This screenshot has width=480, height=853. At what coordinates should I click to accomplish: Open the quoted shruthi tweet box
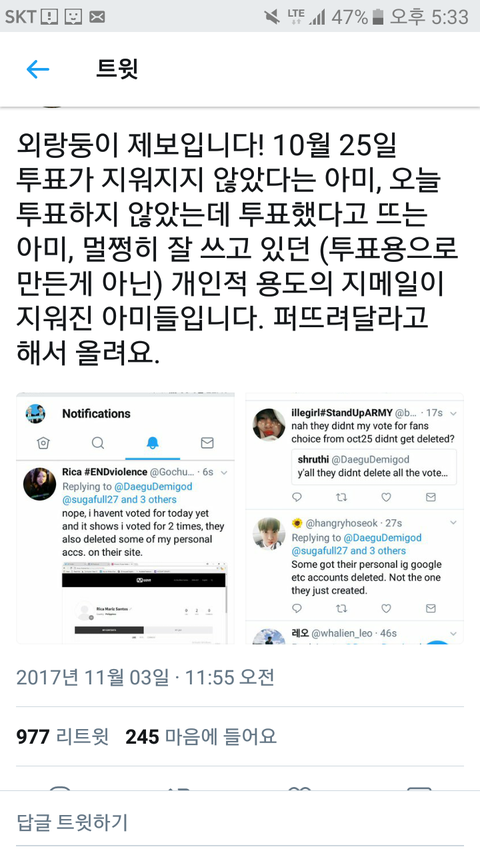(374, 467)
